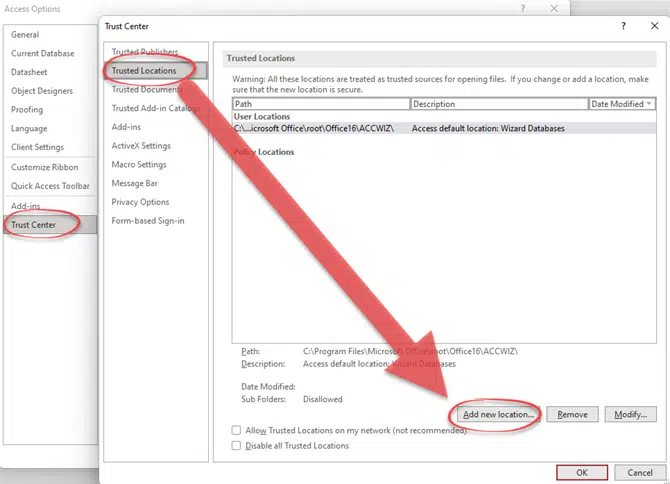Check Disable all Trusted Locations
Screen dimensions: 670x484
[236, 446]
